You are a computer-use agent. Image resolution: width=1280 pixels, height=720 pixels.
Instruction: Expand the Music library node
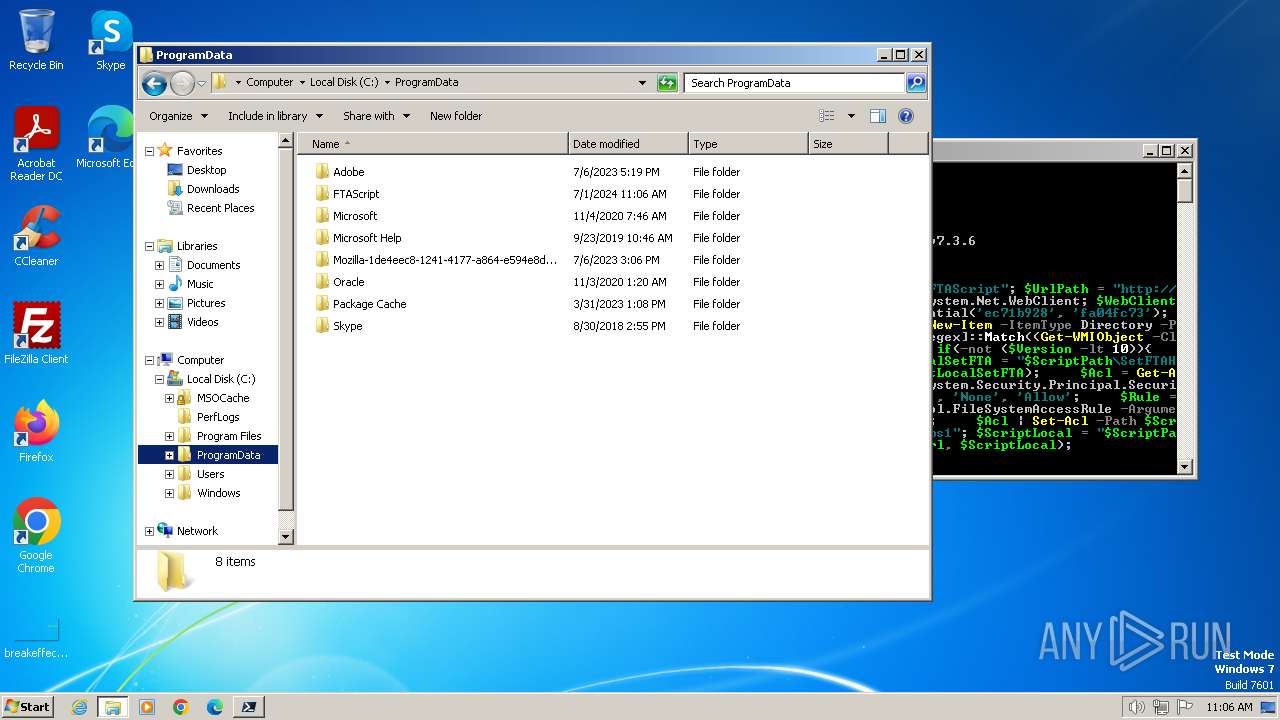coord(159,284)
